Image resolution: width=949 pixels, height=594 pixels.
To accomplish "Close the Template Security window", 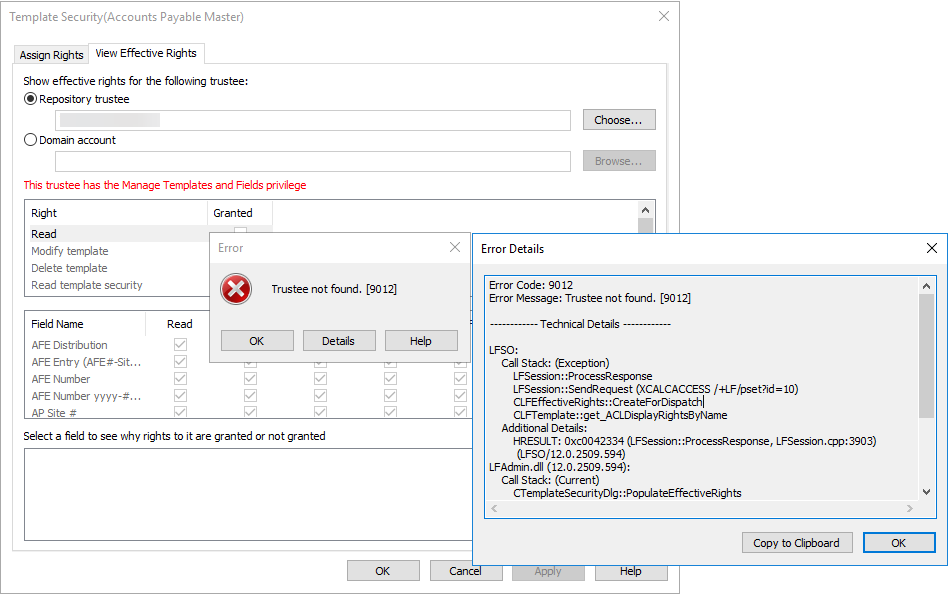I will [x=664, y=16].
